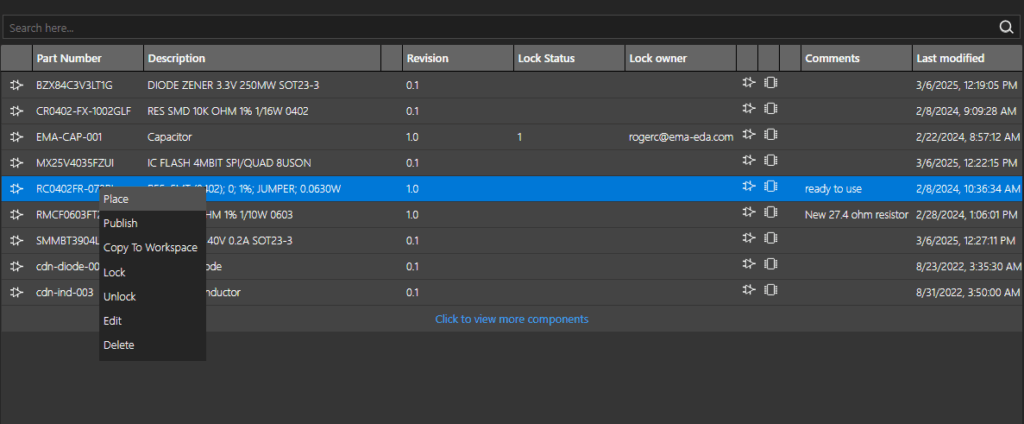Click schematic symbol icon in BZX84C3V3LT1G row
Viewport: 1024px width, 424px height.
click(x=748, y=83)
